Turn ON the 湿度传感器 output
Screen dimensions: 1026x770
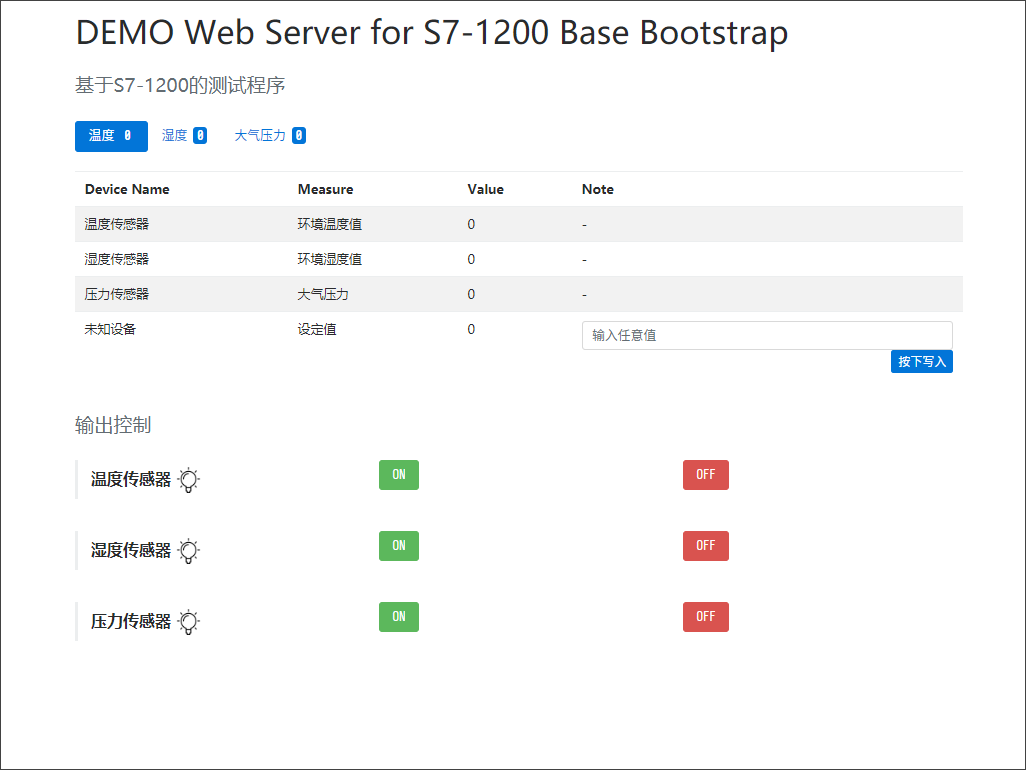398,546
